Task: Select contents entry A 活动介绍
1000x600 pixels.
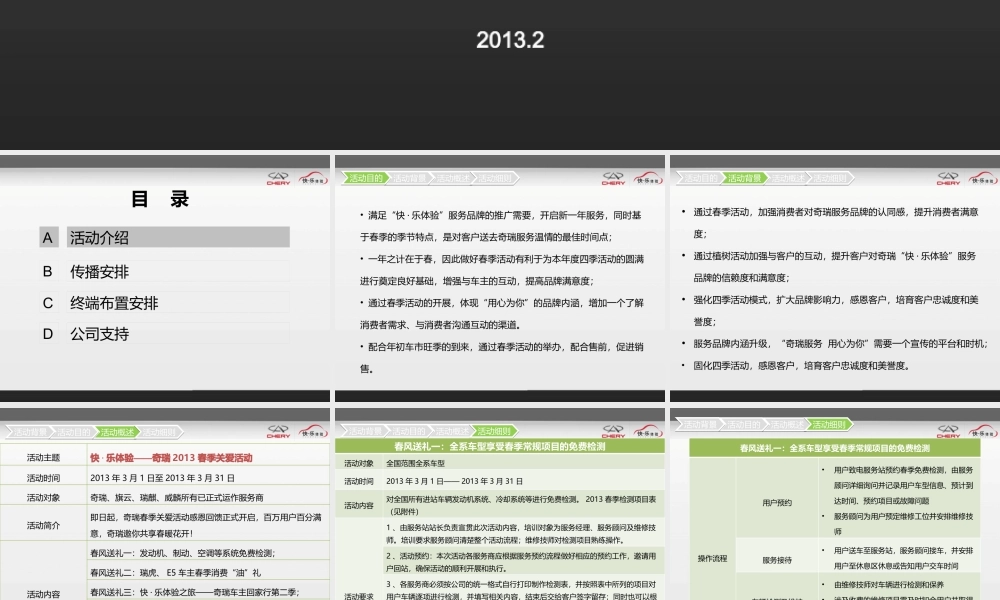Action: 165,237
